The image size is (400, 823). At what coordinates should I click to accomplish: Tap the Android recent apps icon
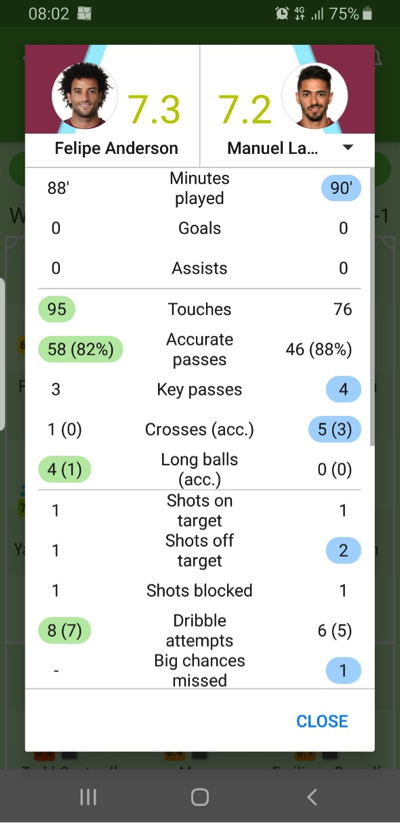coord(88,797)
